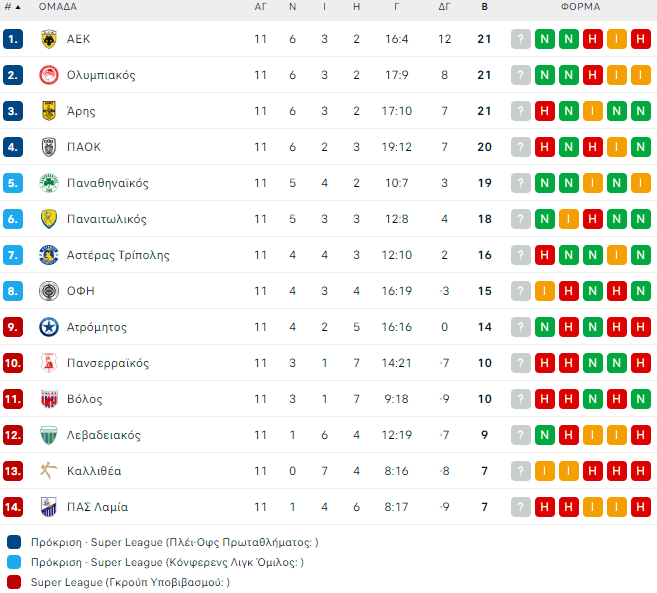657x593 pixels.
Task: Sort standings by the ΑΓ column header
Action: point(260,6)
